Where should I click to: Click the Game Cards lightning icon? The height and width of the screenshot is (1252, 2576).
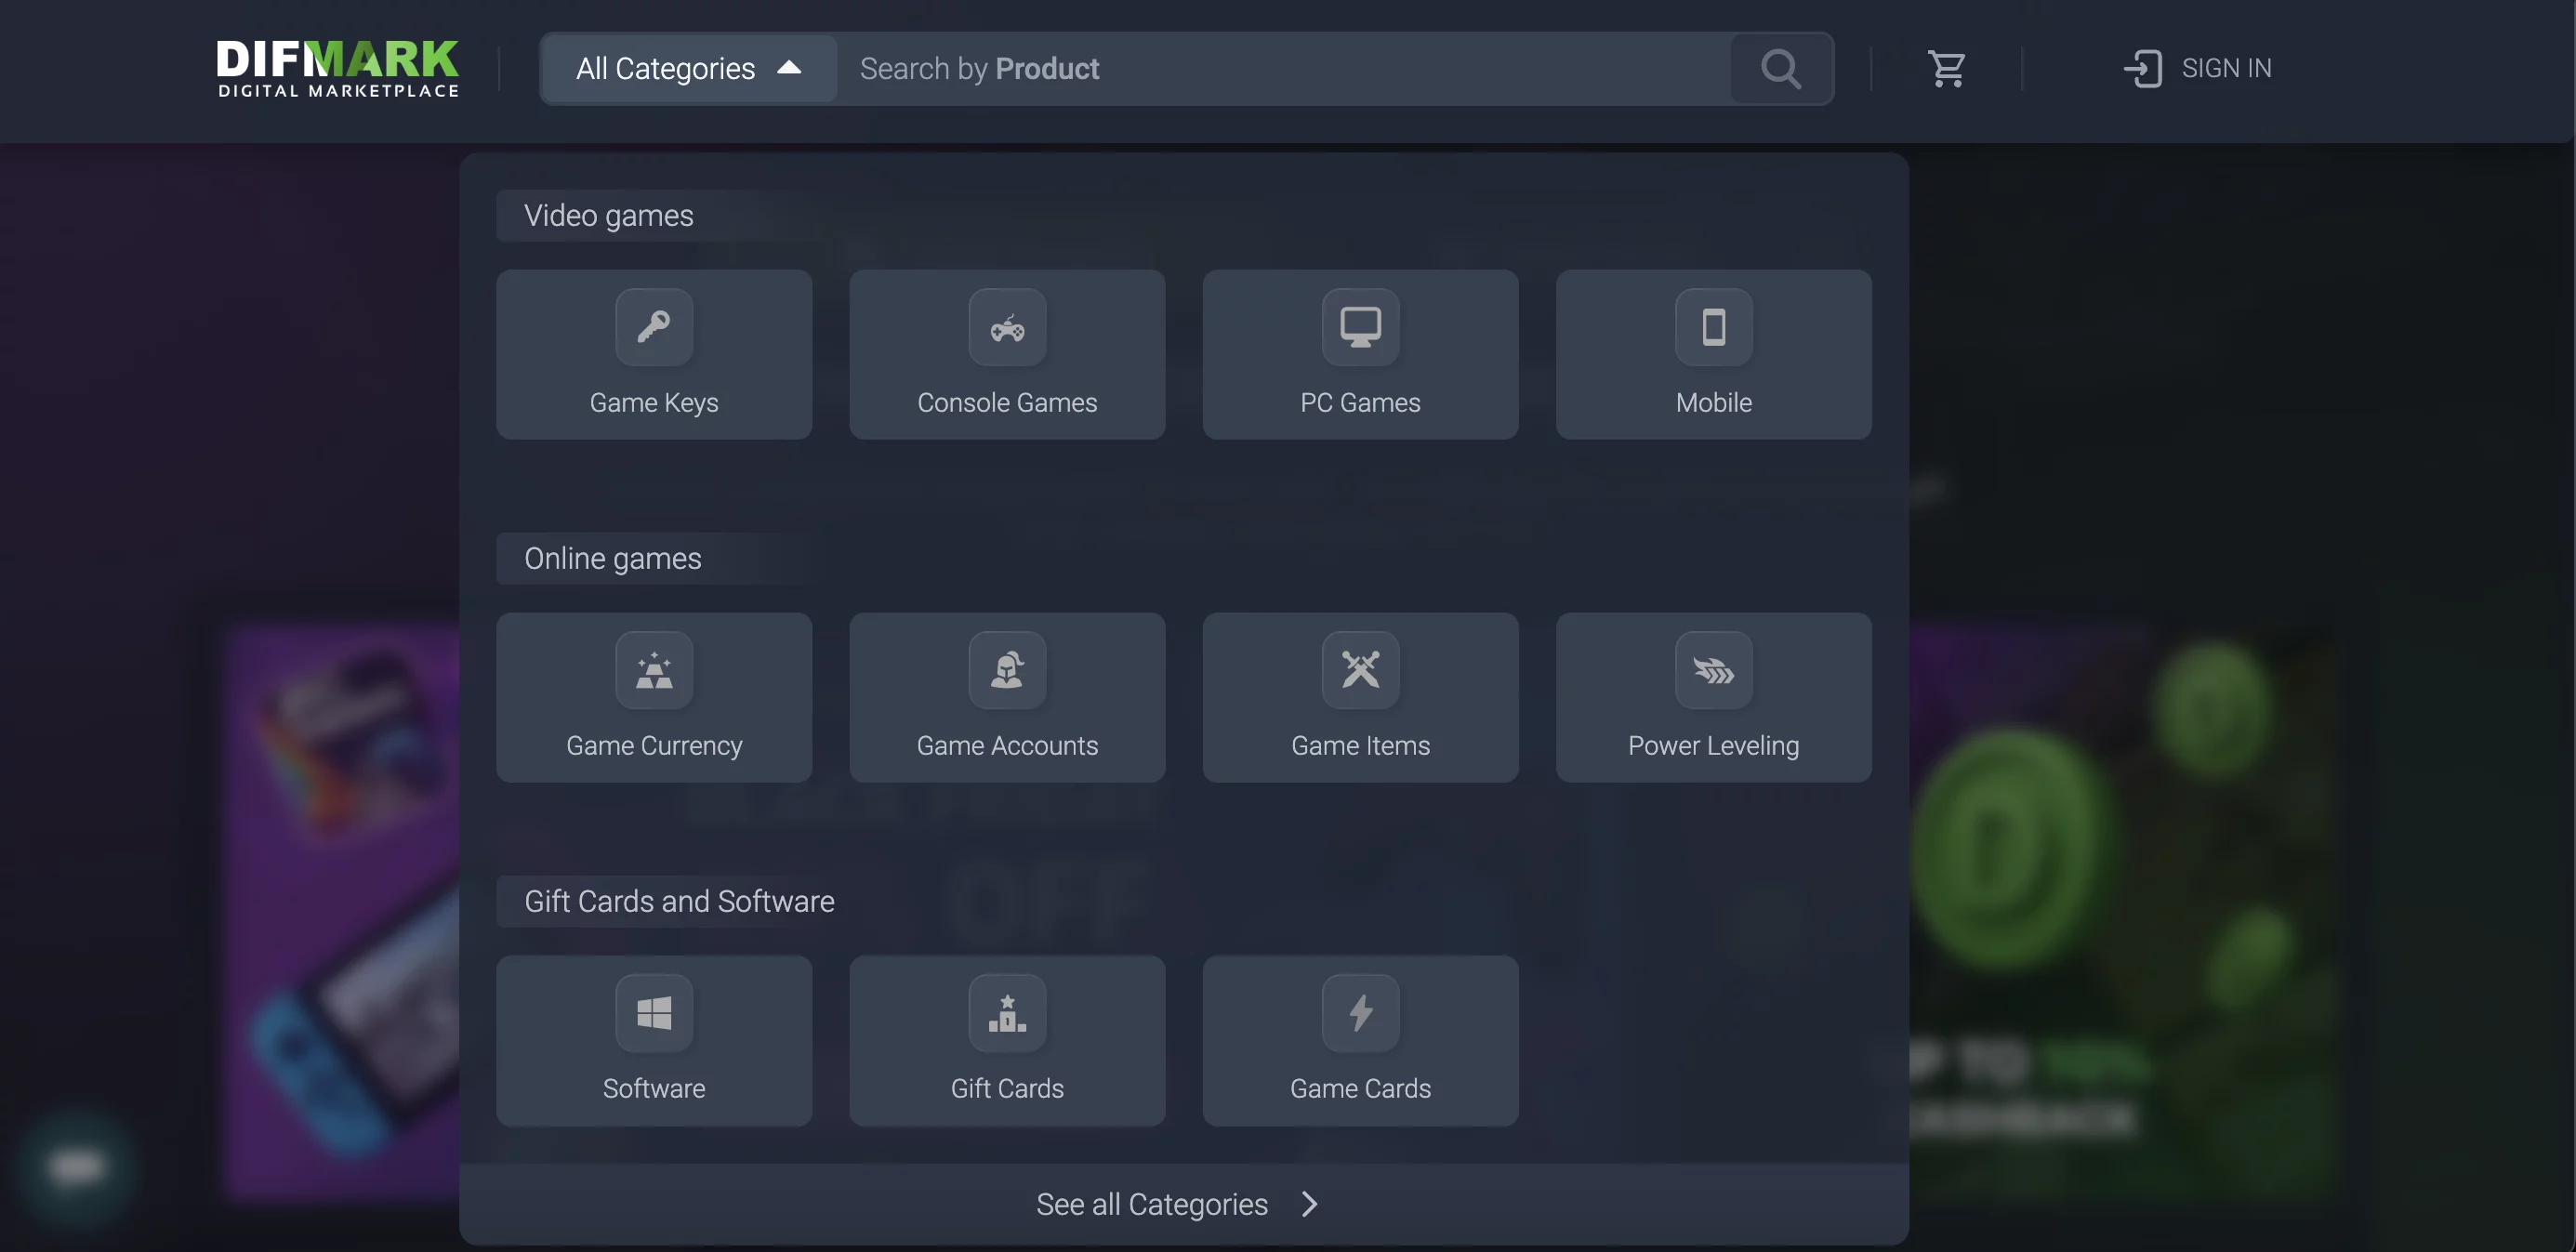point(1360,1013)
